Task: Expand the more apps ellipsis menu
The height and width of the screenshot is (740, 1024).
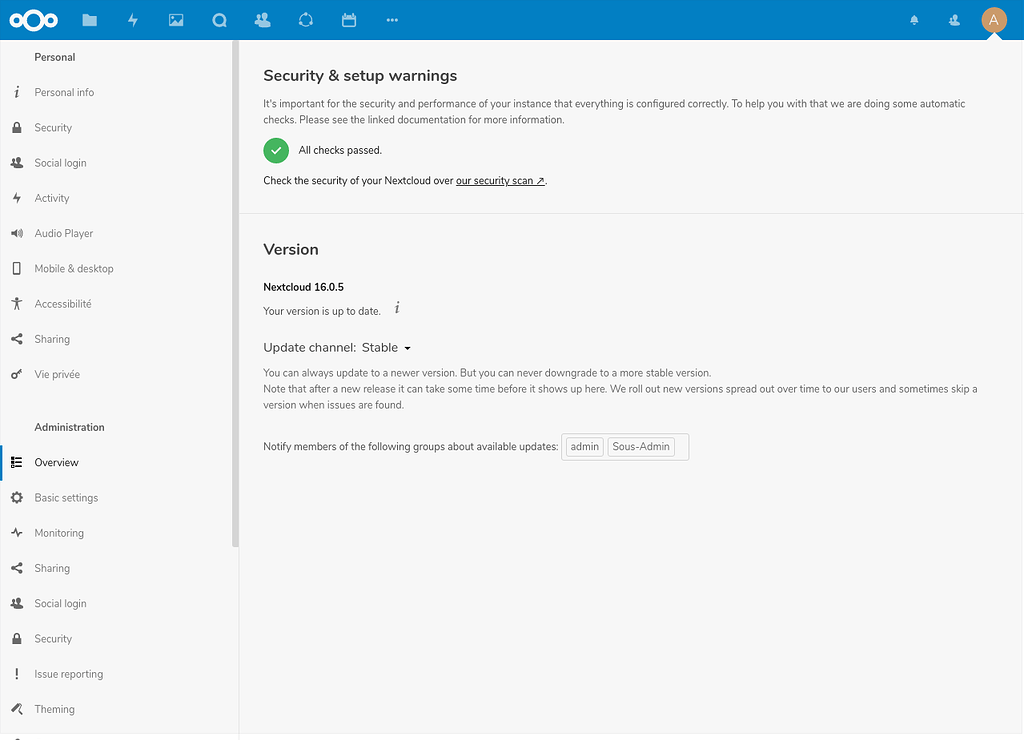Action: [392, 20]
